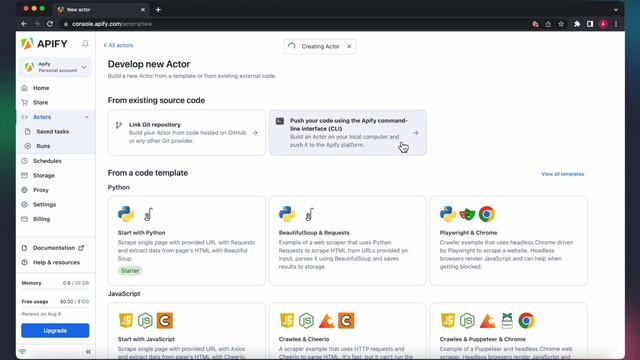Screen dimensions: 640x360
Task: Choose Push your code using Apify CLI
Action: 348,133
